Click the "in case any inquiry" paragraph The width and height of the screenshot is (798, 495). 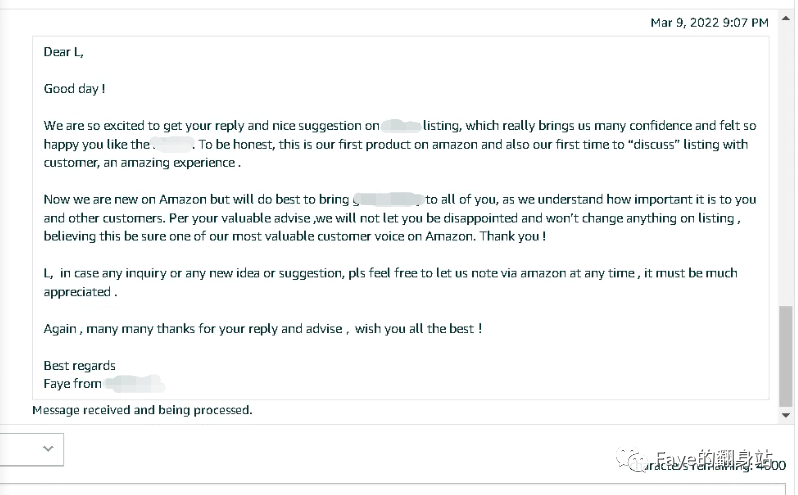pos(390,282)
